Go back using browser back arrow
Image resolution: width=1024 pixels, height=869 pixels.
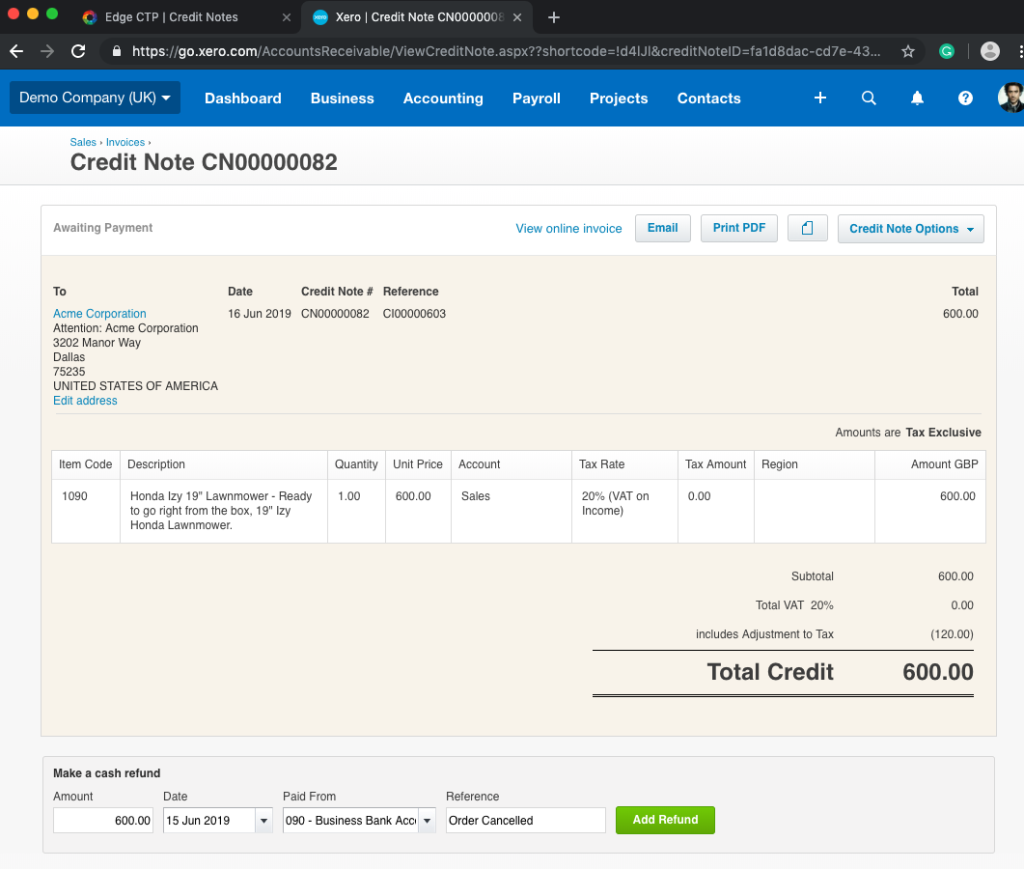[16, 52]
